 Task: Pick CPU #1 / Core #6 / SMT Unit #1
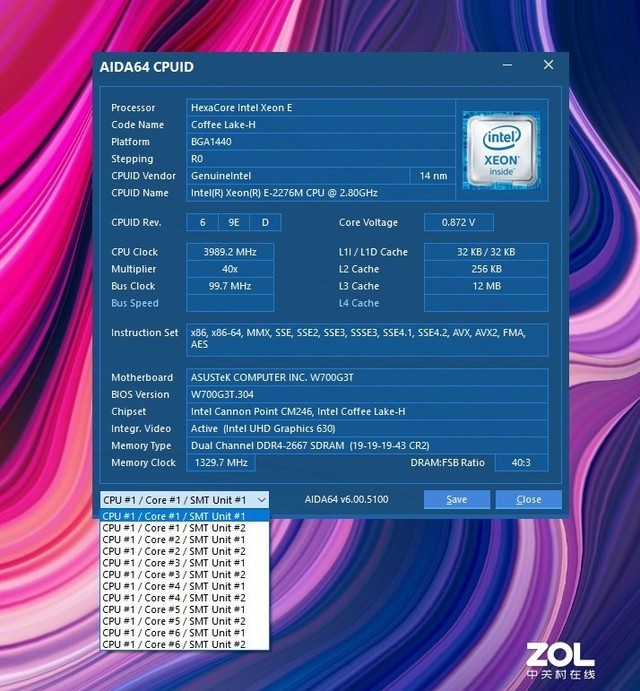184,633
